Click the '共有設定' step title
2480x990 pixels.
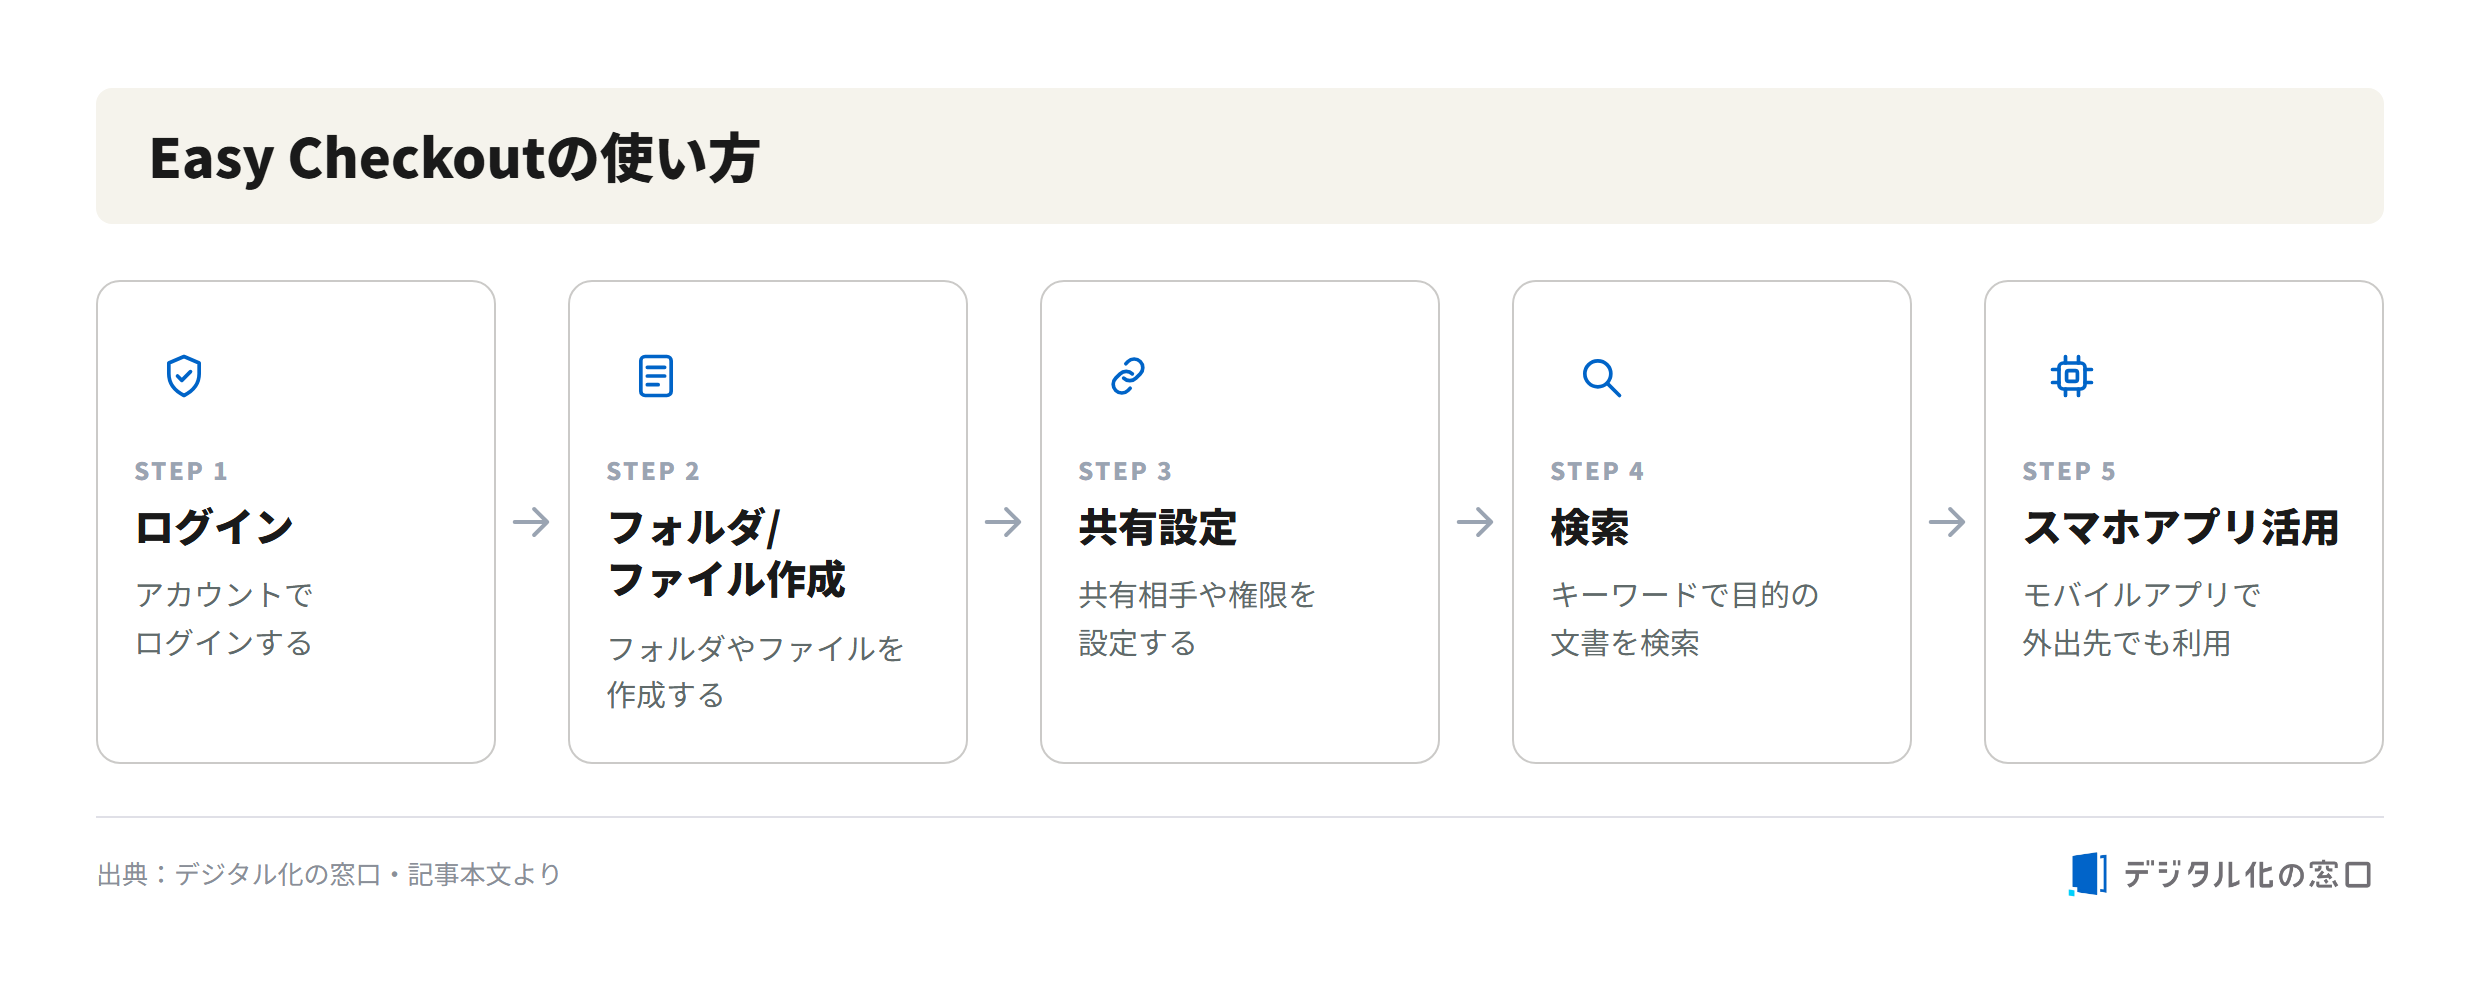(x=1158, y=527)
